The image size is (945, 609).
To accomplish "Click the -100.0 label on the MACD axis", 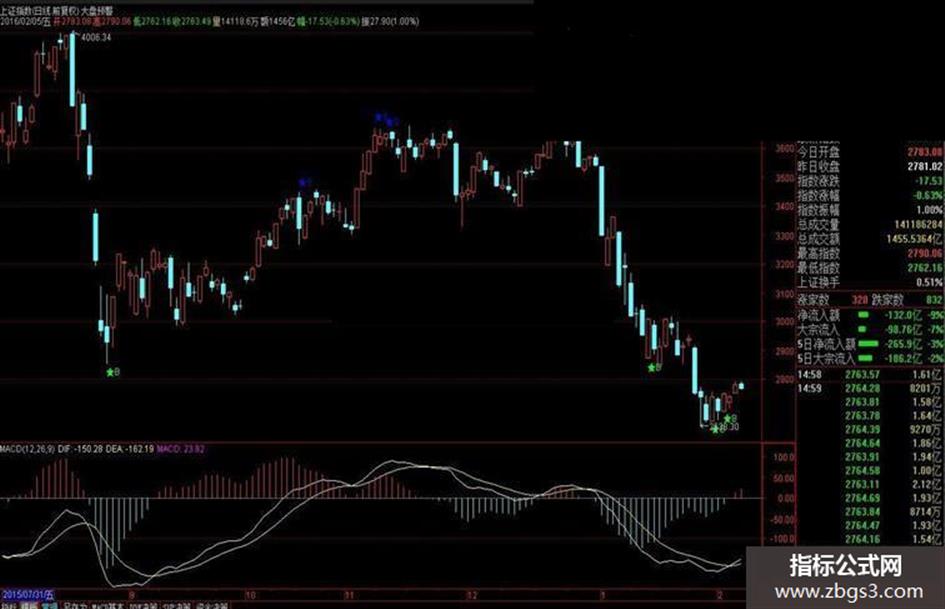I will 782,539.
